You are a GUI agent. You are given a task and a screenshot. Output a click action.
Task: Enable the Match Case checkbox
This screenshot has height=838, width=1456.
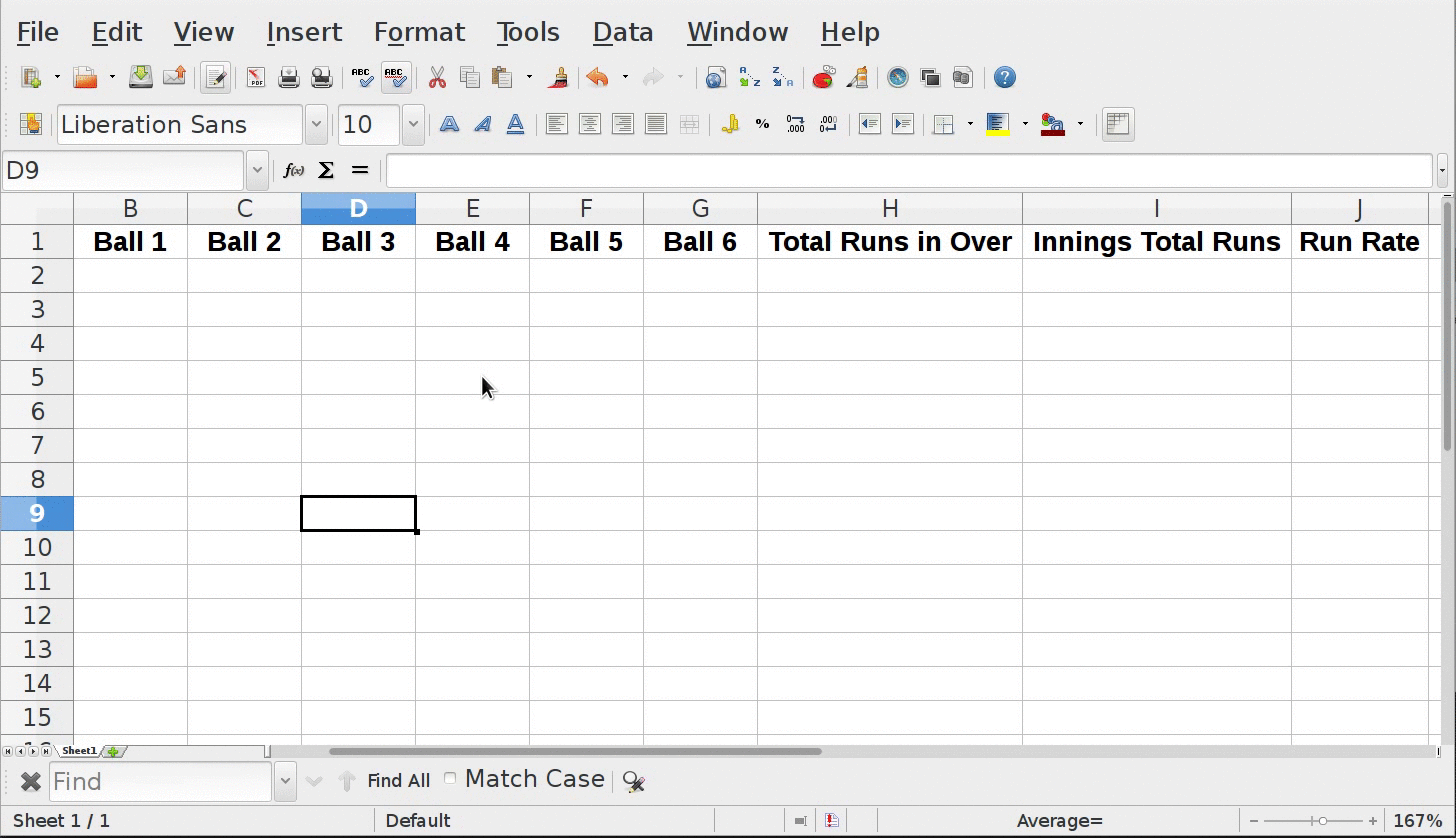point(450,779)
